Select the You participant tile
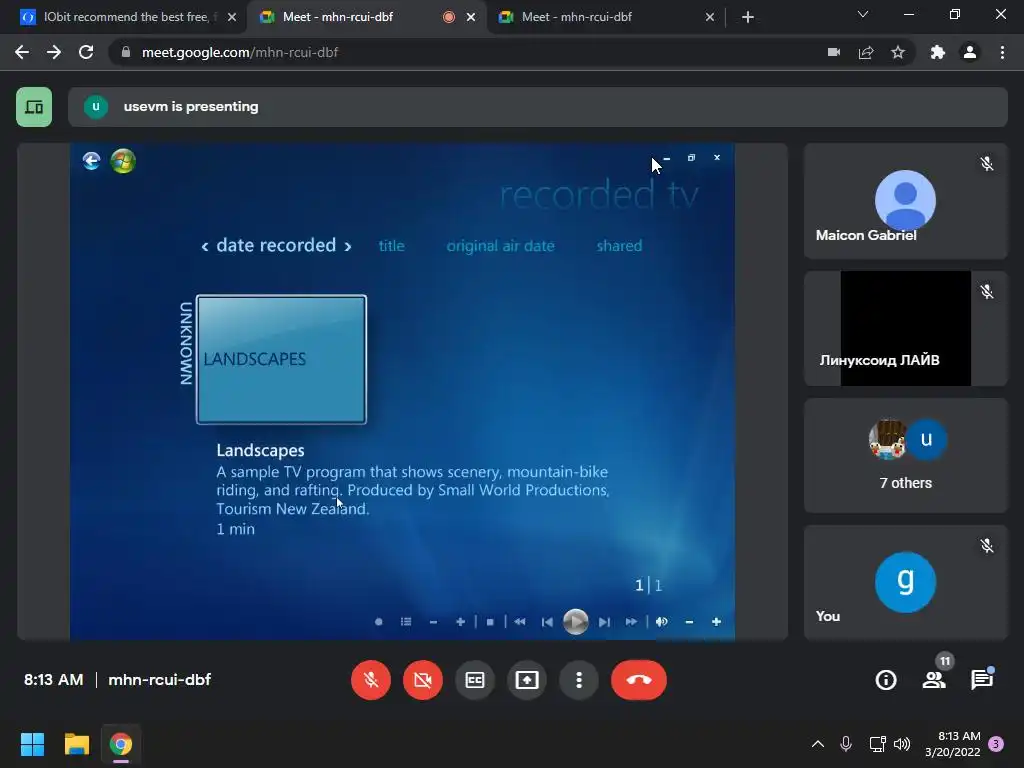Image resolution: width=1024 pixels, height=768 pixels. click(x=906, y=583)
